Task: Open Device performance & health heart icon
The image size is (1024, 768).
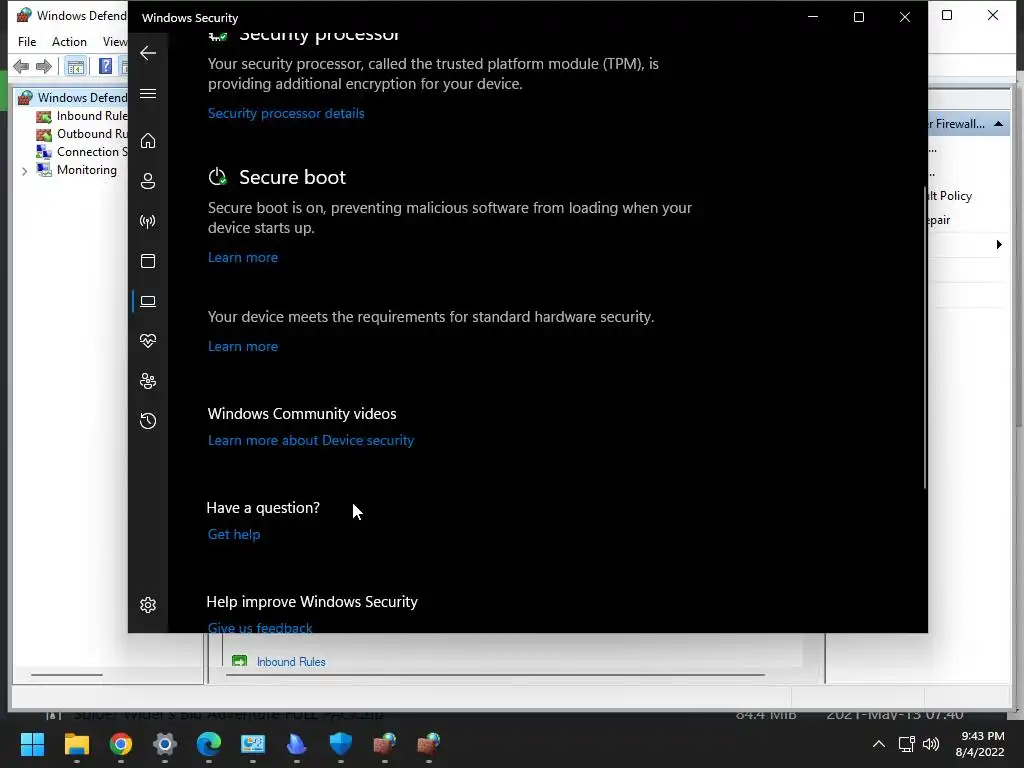Action: (148, 340)
